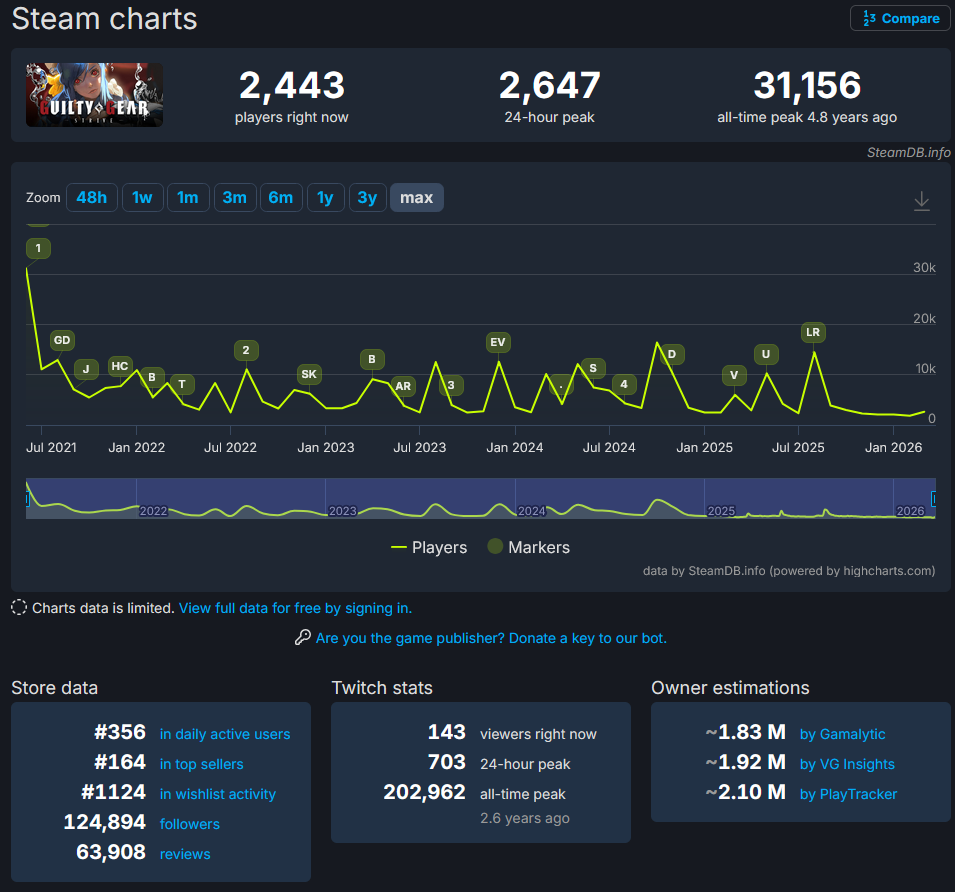
Task: Click chart marker labeled 1
Action: [38, 248]
